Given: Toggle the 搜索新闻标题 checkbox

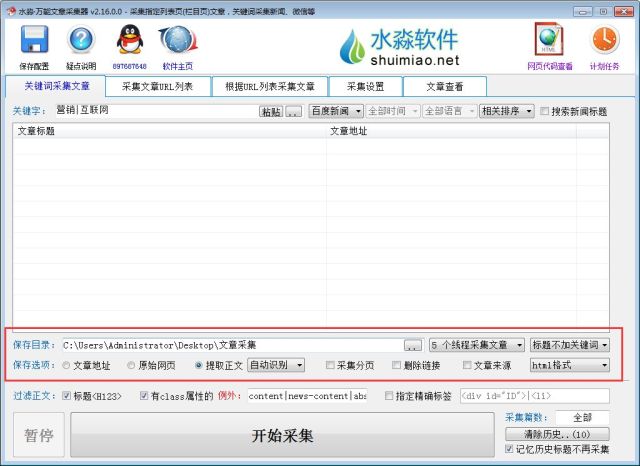Looking at the screenshot, I should [x=544, y=111].
